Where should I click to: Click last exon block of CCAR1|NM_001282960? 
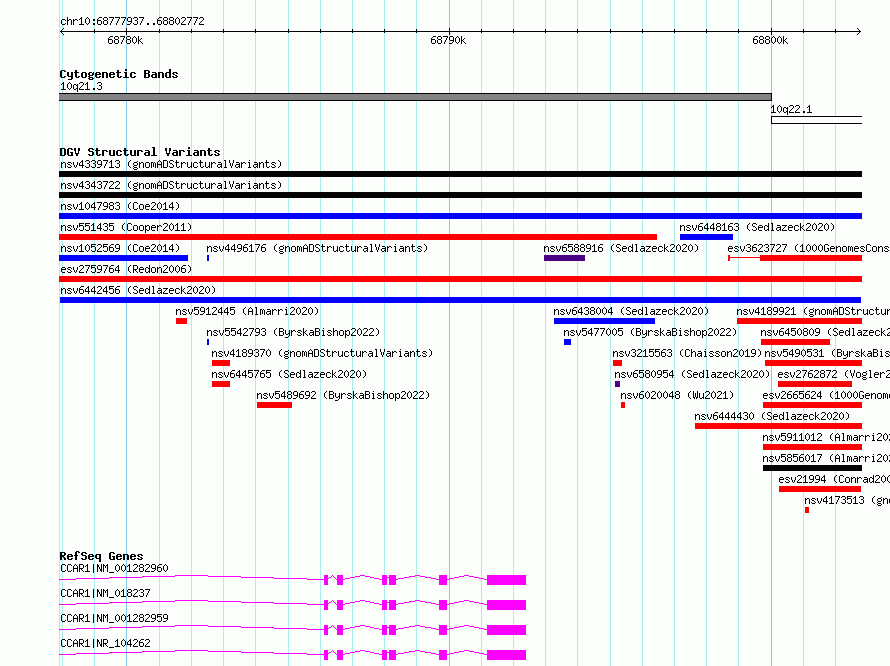(x=506, y=580)
